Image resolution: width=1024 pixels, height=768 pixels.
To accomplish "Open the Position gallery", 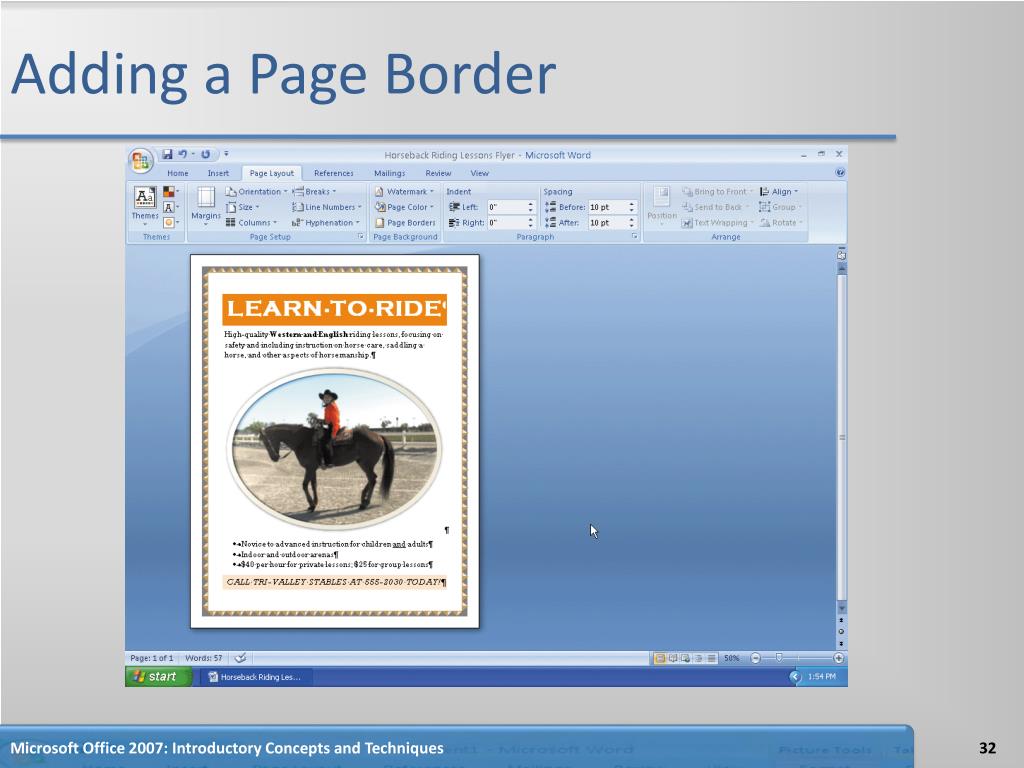I will click(662, 206).
